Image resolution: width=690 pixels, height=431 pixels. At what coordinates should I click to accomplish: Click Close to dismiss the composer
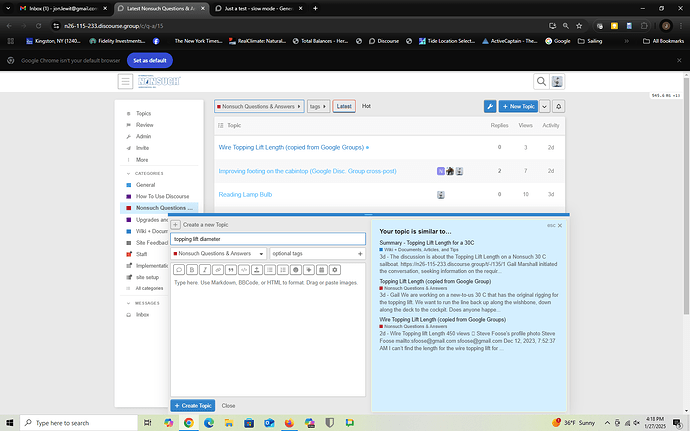coord(228,406)
